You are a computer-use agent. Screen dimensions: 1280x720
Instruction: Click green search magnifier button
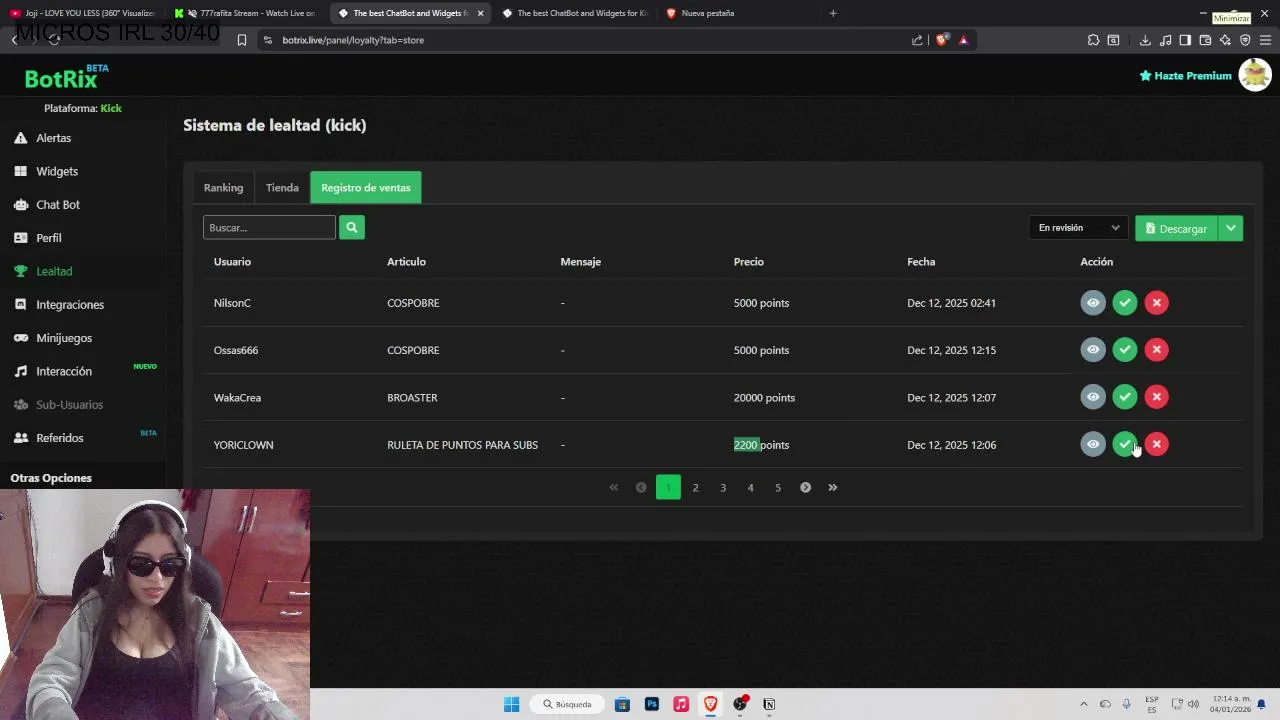352,227
